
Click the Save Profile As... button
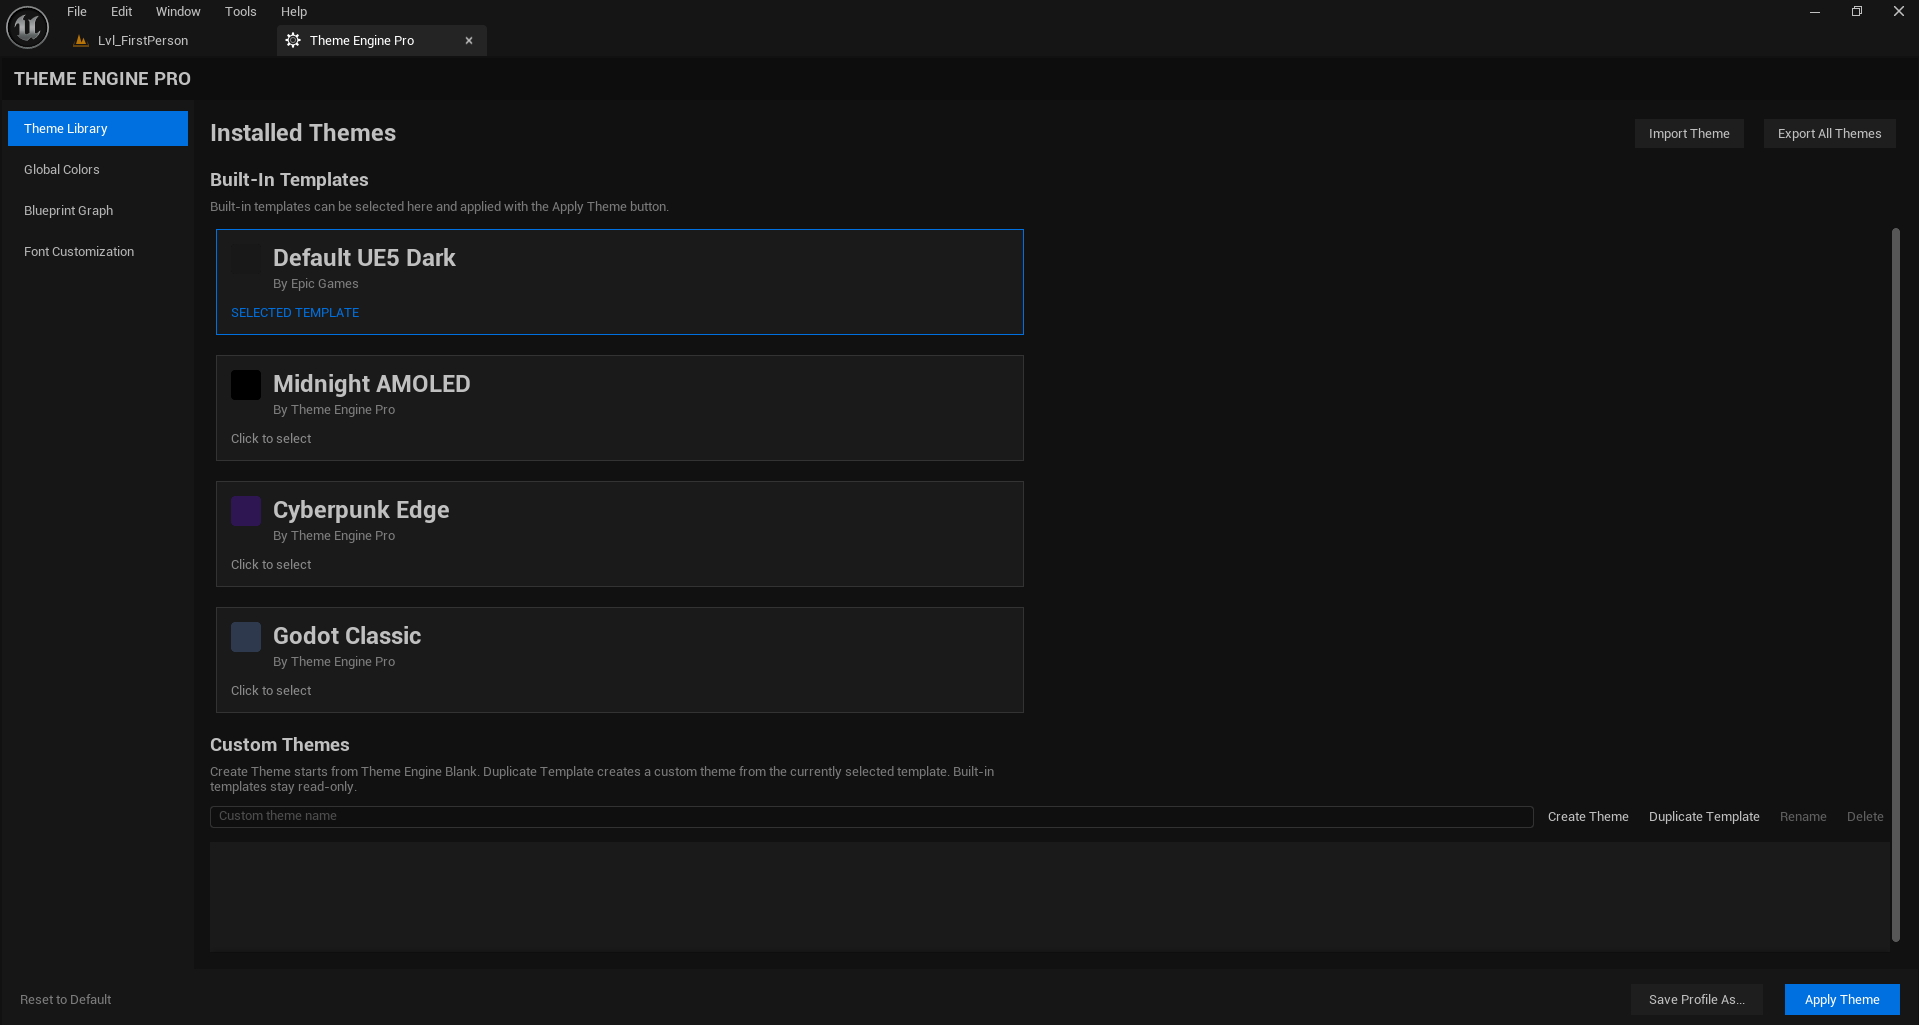click(1697, 999)
